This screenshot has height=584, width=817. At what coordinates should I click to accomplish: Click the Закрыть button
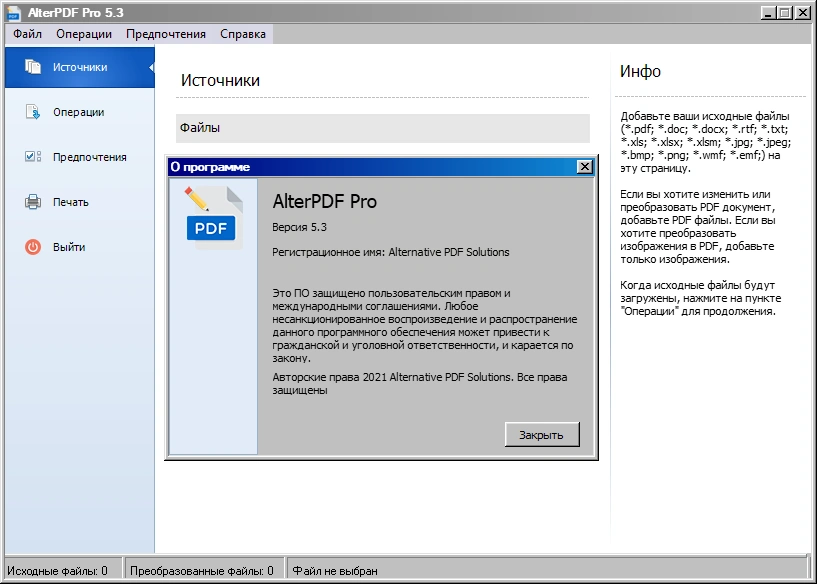[542, 434]
